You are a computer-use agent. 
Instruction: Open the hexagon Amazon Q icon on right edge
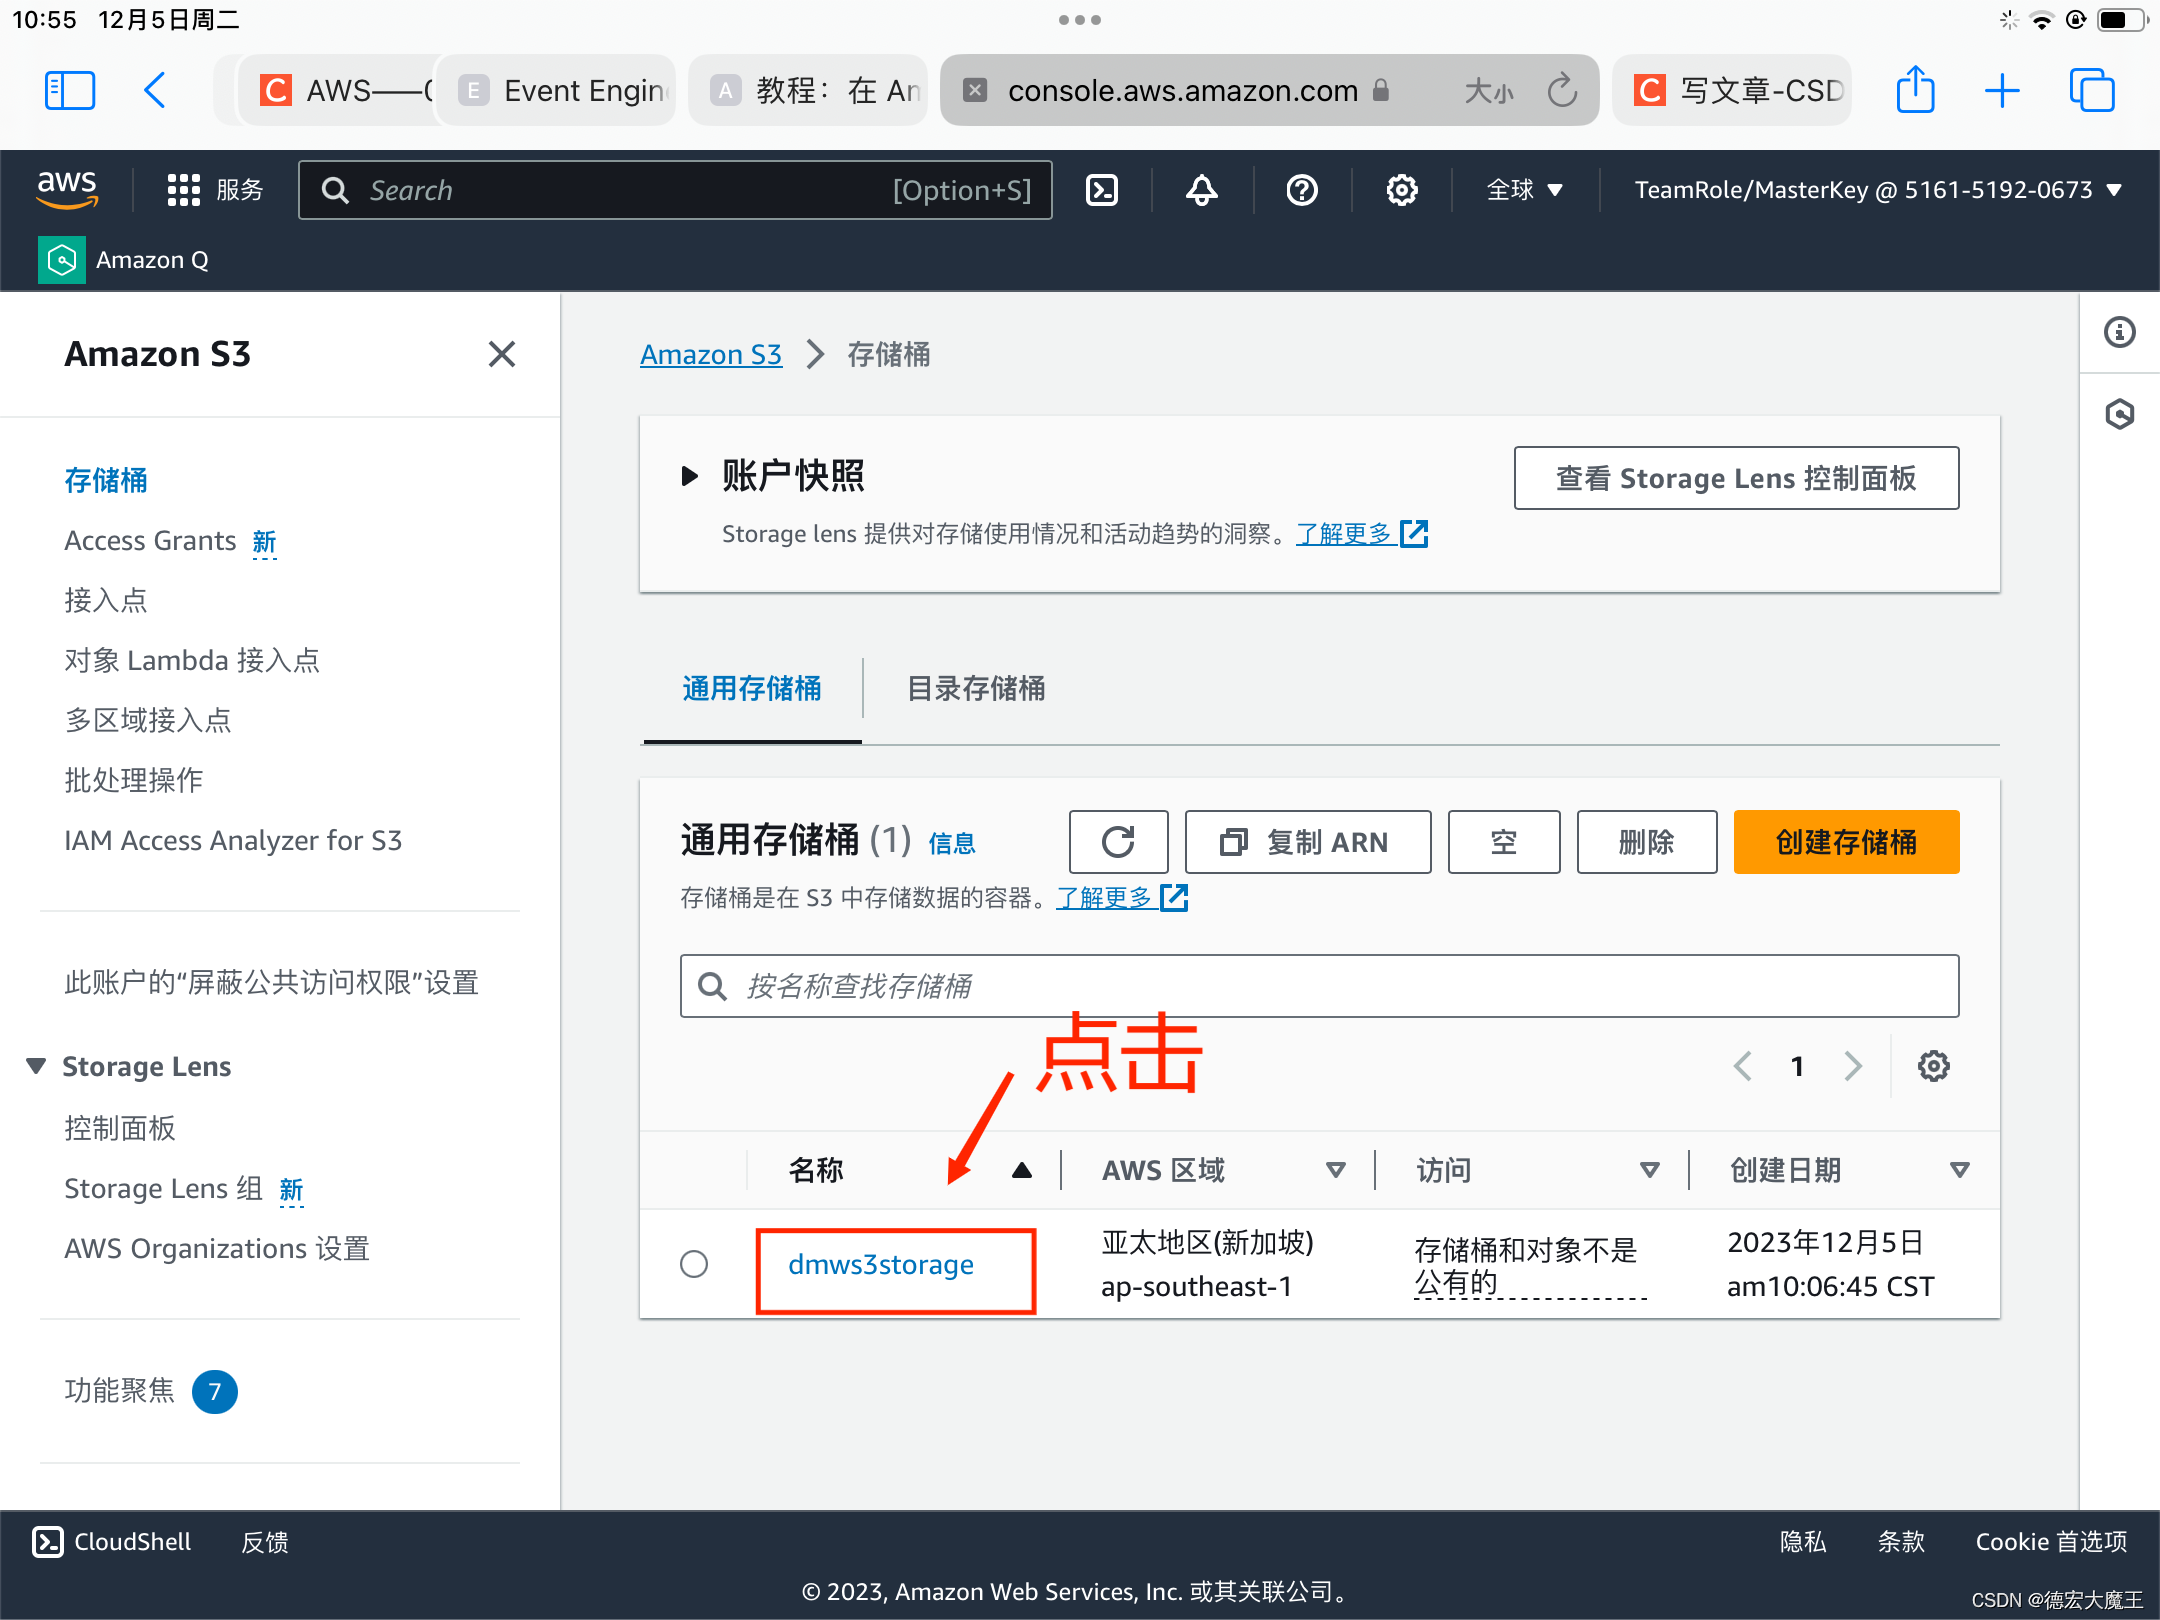pos(2120,414)
